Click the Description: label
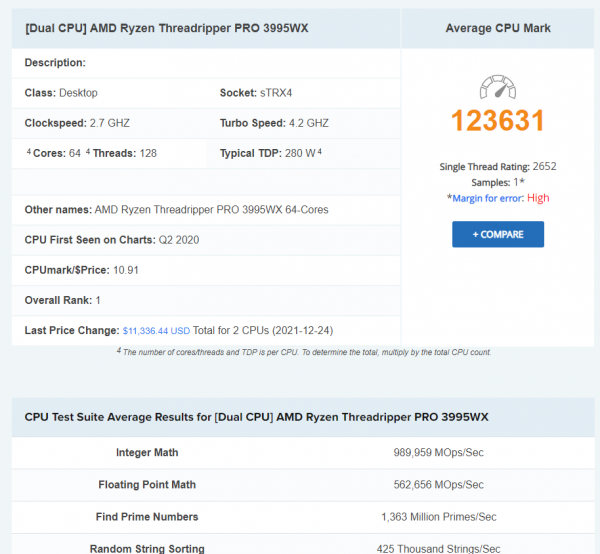This screenshot has height=554, width=600. (x=55, y=62)
